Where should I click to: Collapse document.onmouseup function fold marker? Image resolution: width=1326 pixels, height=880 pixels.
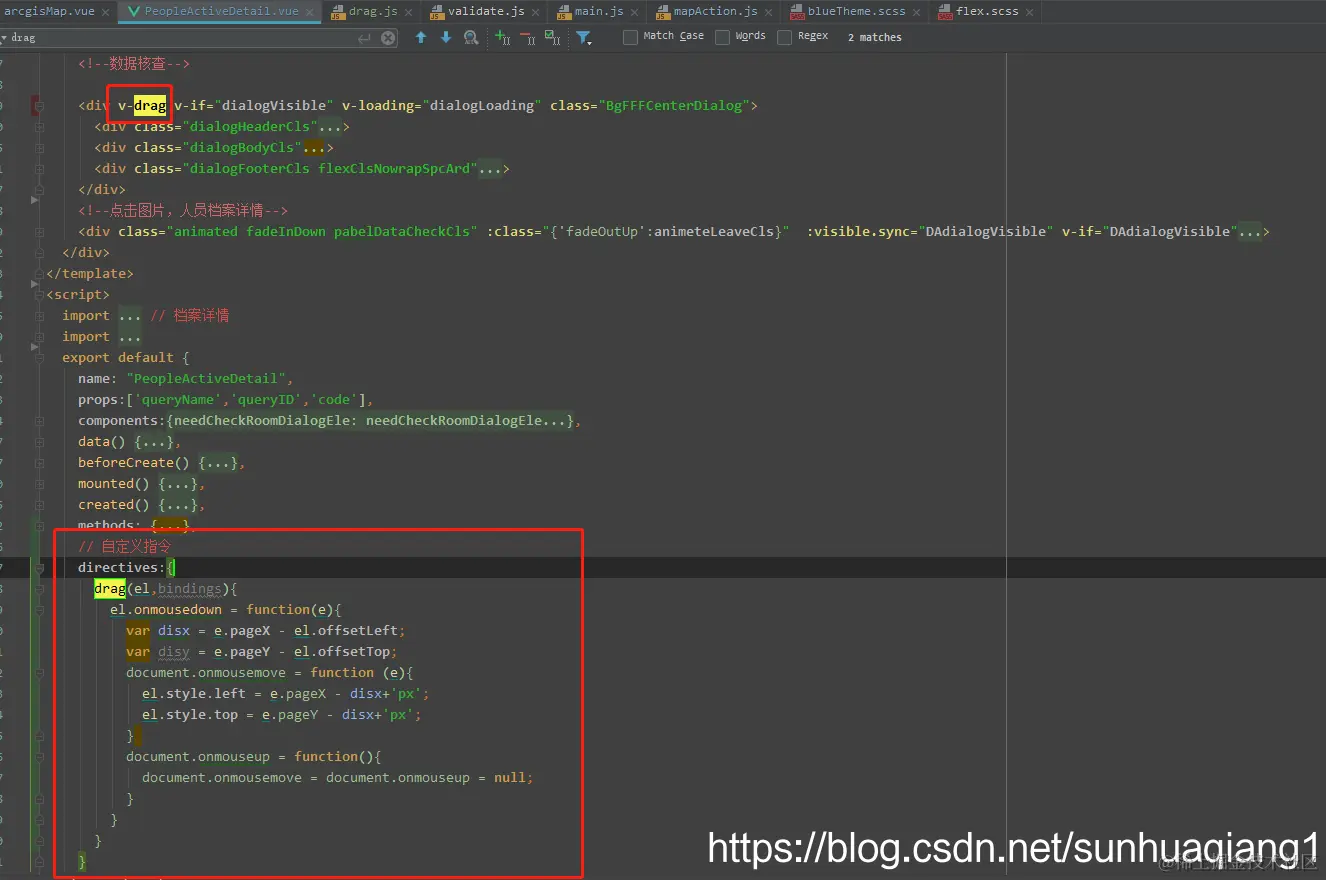pos(39,757)
